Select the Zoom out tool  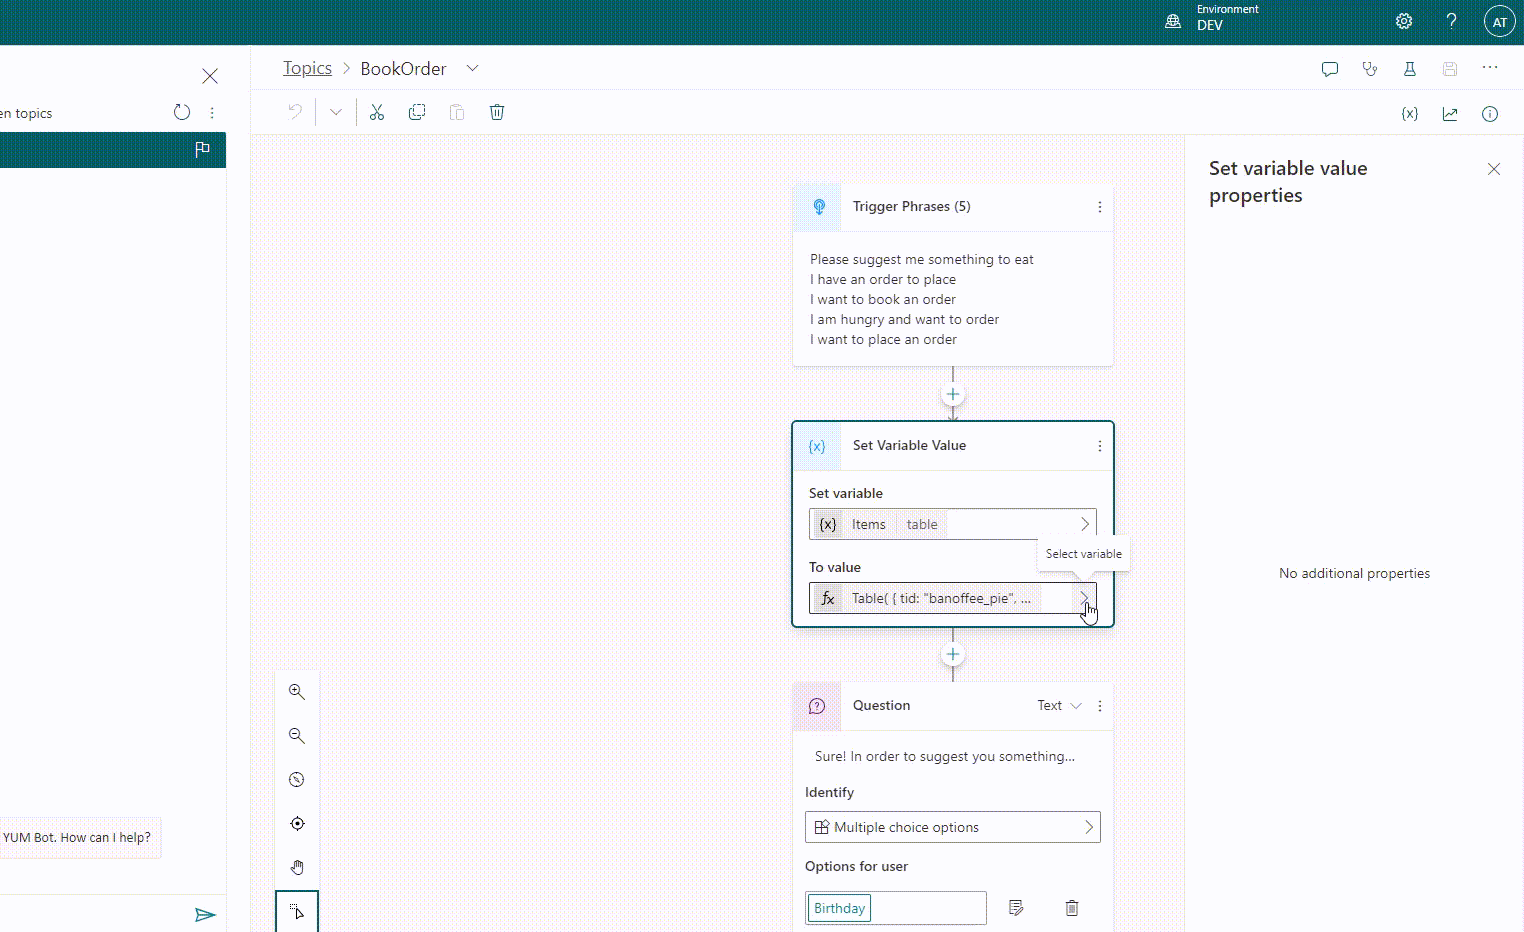point(296,735)
